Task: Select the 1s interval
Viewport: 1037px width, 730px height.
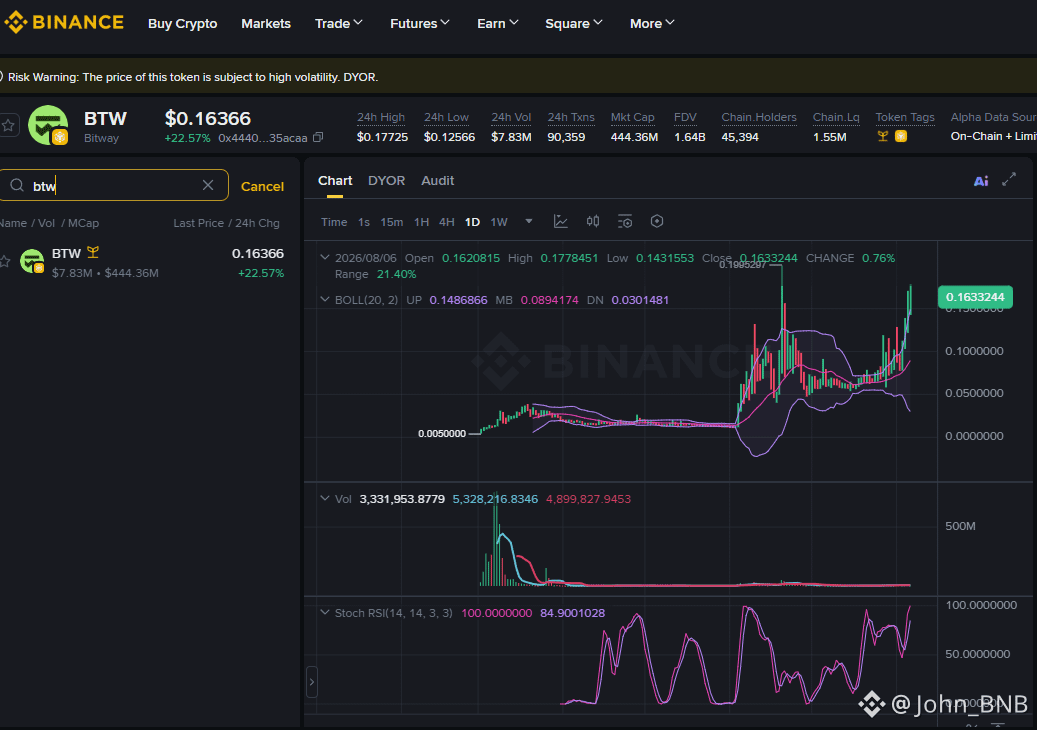Action: click(x=364, y=222)
